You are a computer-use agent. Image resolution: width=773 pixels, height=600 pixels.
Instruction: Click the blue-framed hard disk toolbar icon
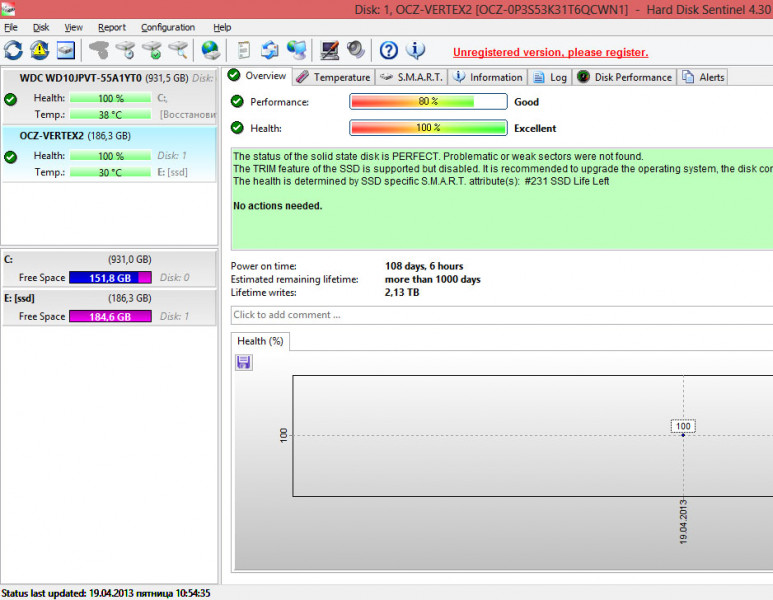tap(66, 50)
